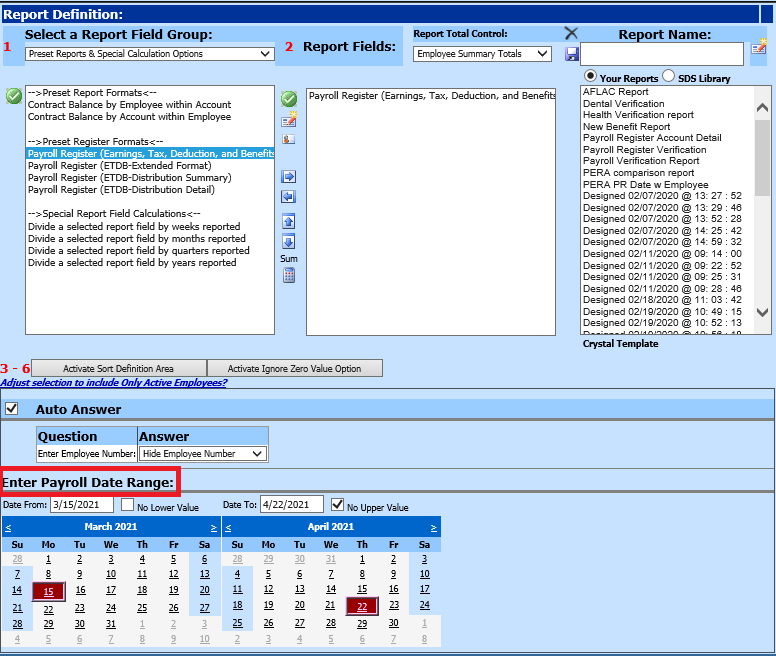776x656 pixels.
Task: Open the Report Field Group dropdown
Action: pos(148,54)
